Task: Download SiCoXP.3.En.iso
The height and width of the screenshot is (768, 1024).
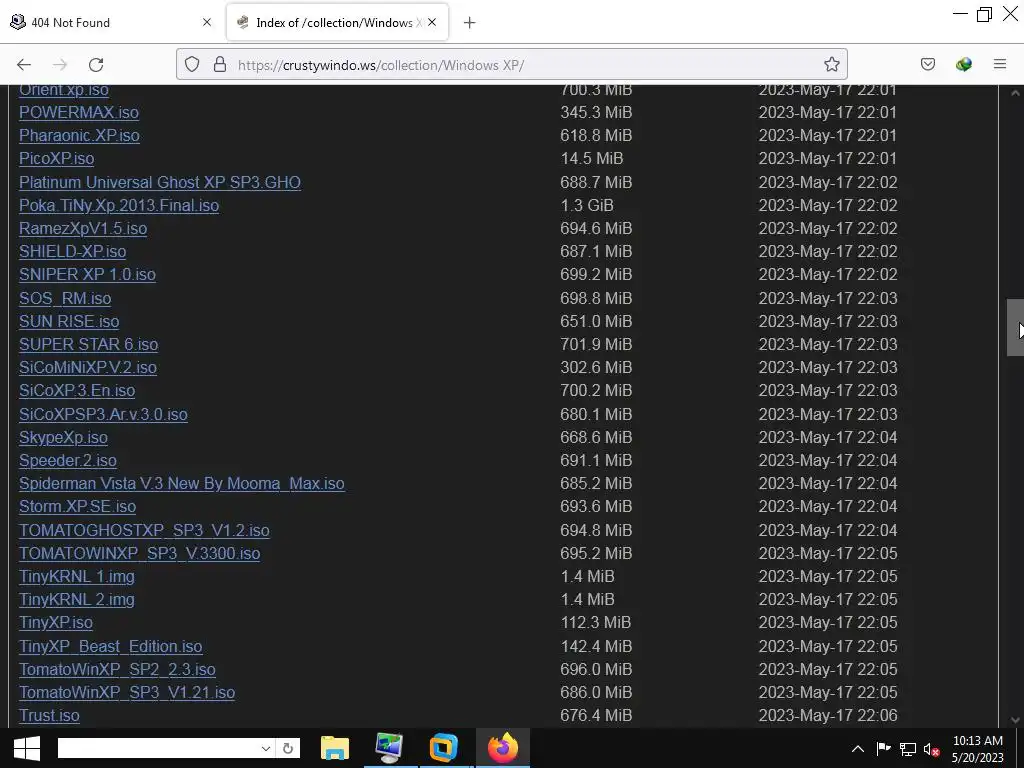Action: click(x=77, y=391)
